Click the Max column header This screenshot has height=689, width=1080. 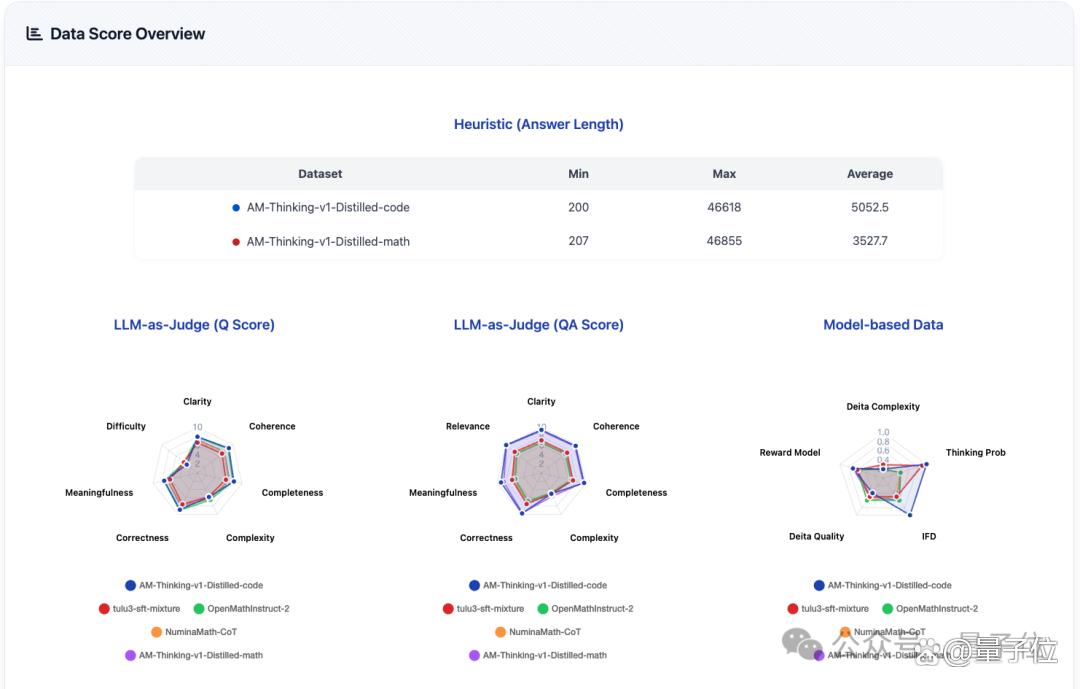click(724, 174)
